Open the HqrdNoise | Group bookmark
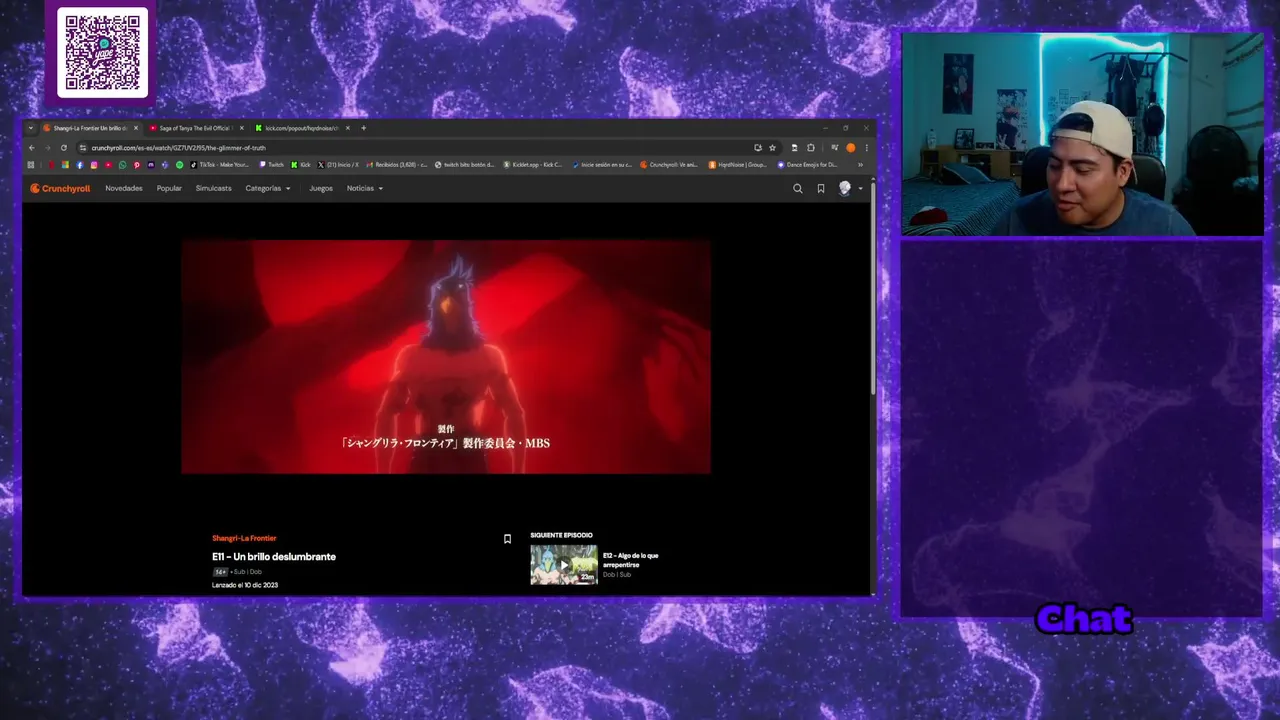Image resolution: width=1280 pixels, height=720 pixels. click(737, 165)
